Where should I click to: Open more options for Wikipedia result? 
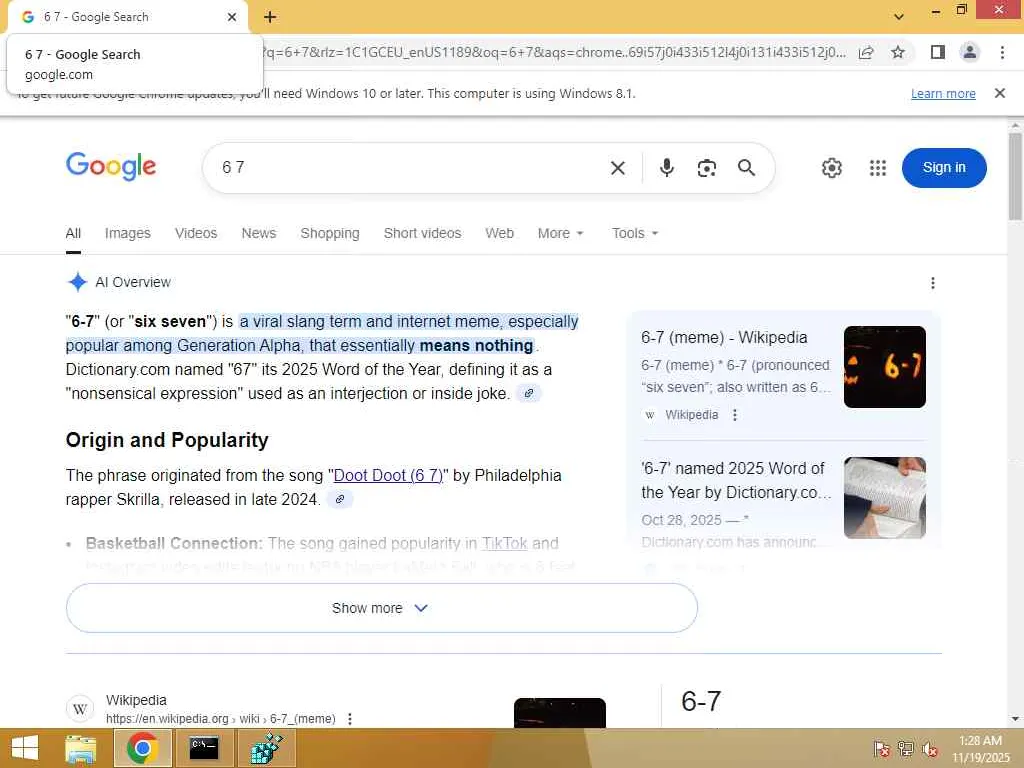350,718
